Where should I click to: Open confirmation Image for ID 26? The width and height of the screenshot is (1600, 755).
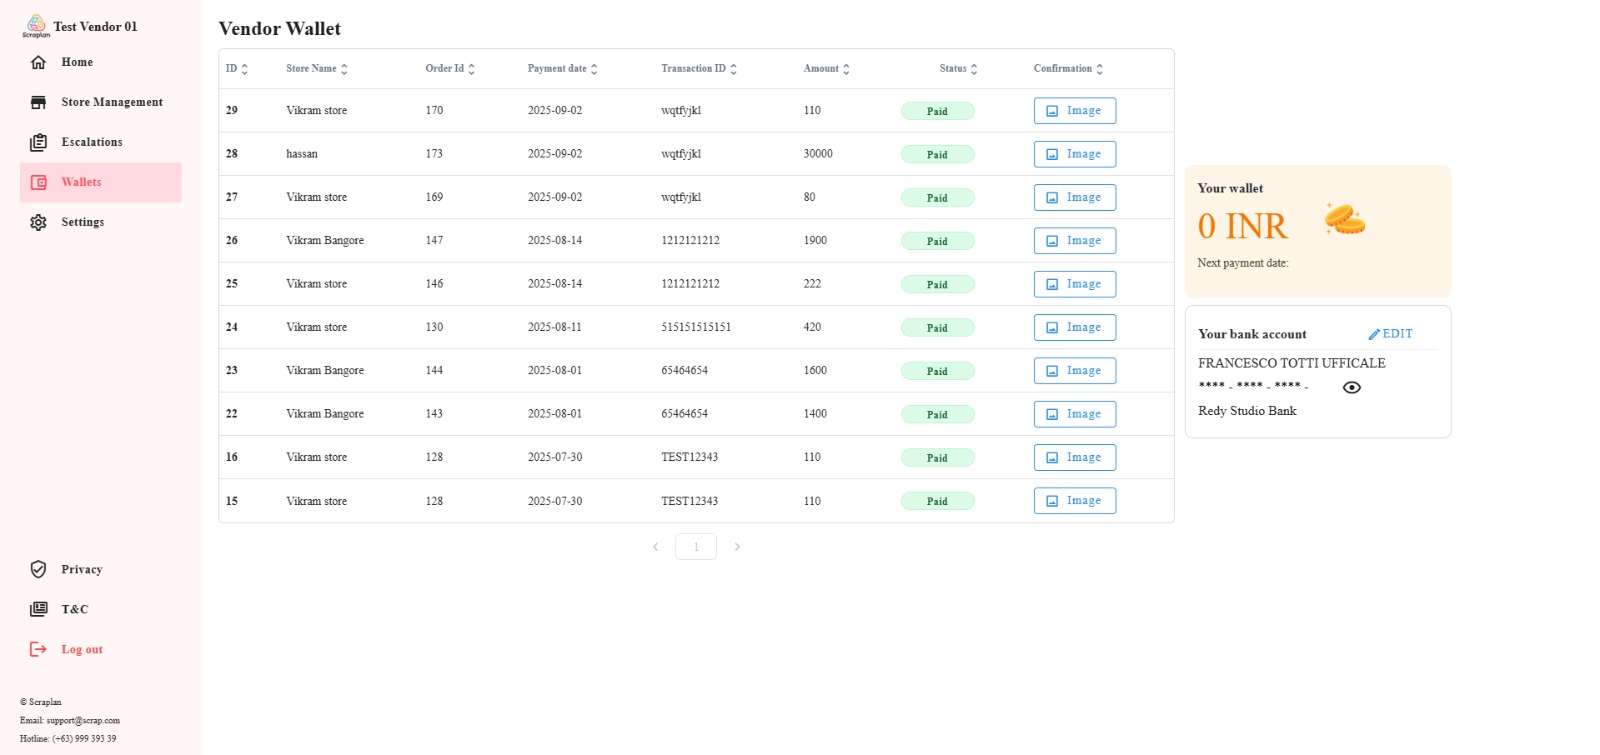pos(1075,241)
